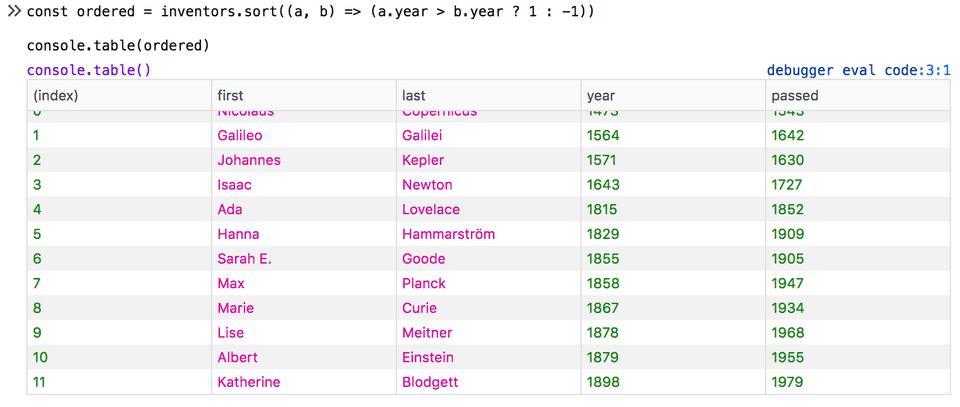
Task: Sort table by the (index) column header
Action: 56,96
